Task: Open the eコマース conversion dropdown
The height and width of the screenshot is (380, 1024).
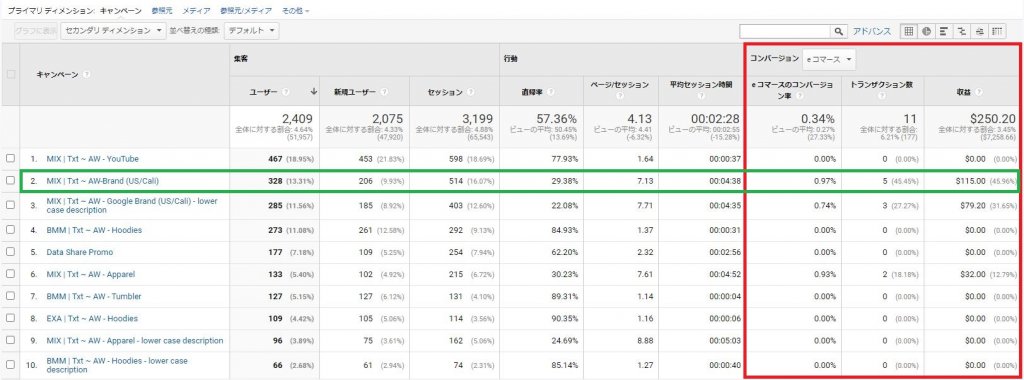Action: point(829,59)
